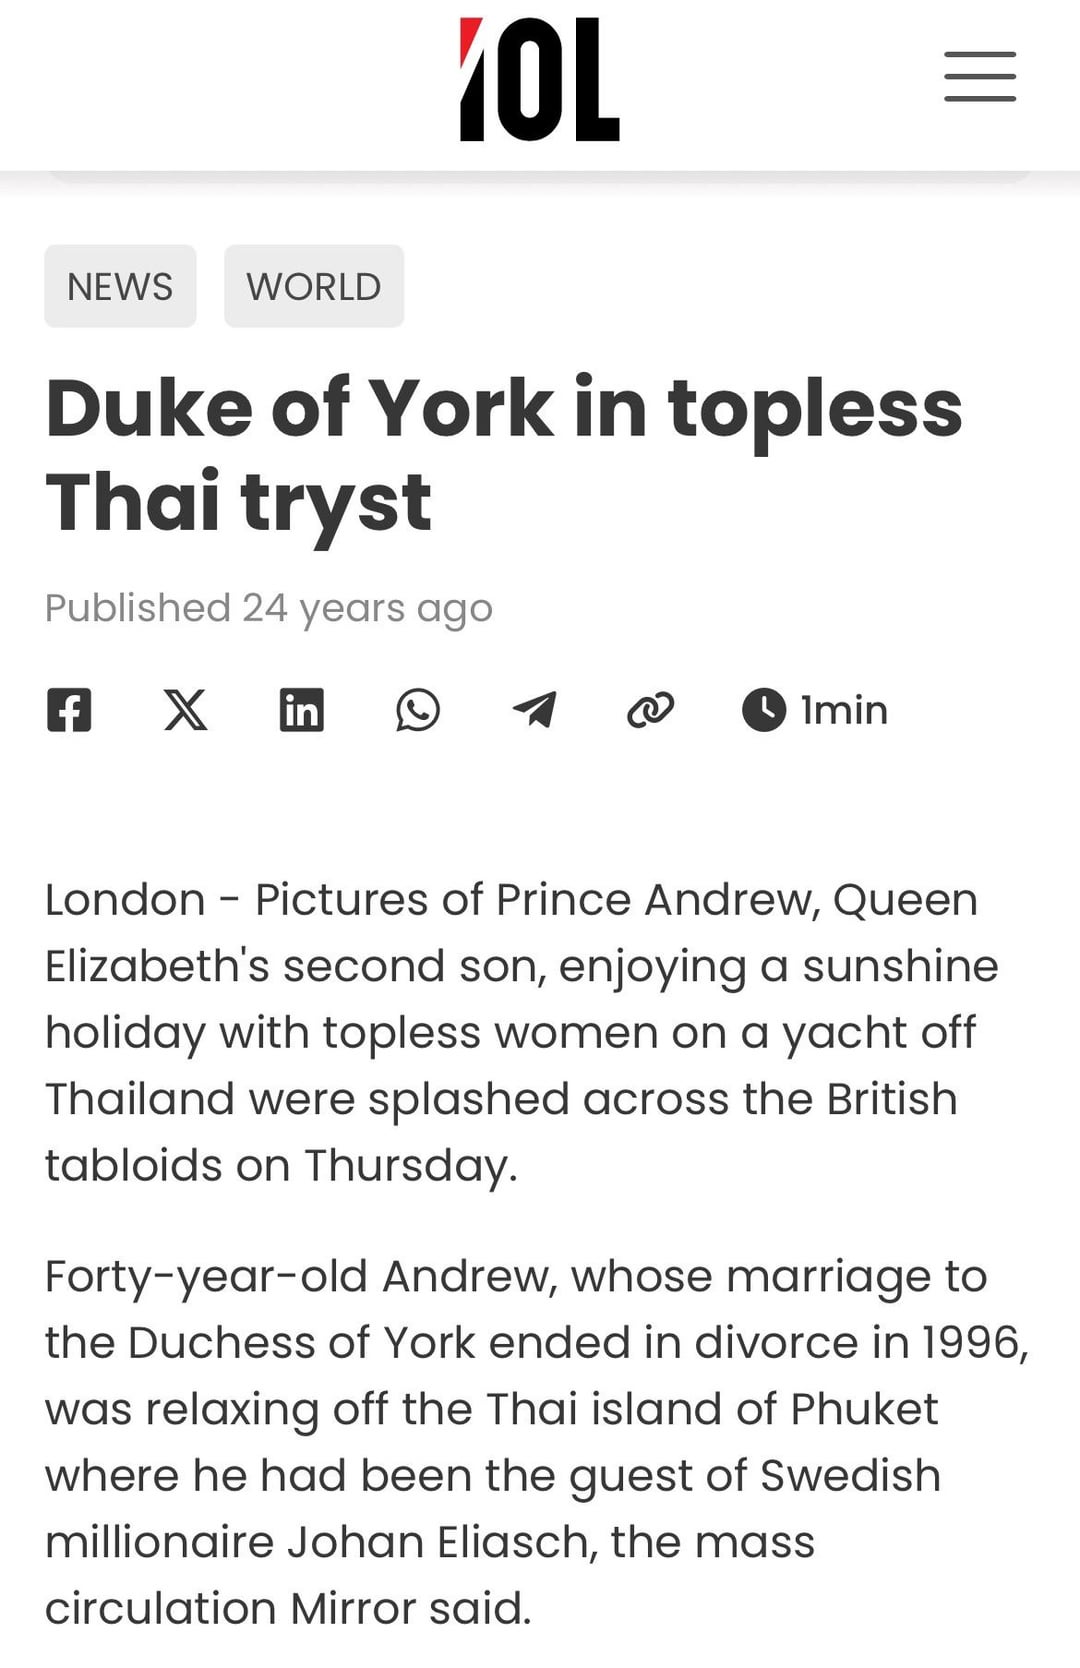Click the "1min" read time label
The image size is (1080, 1668).
[x=844, y=710]
